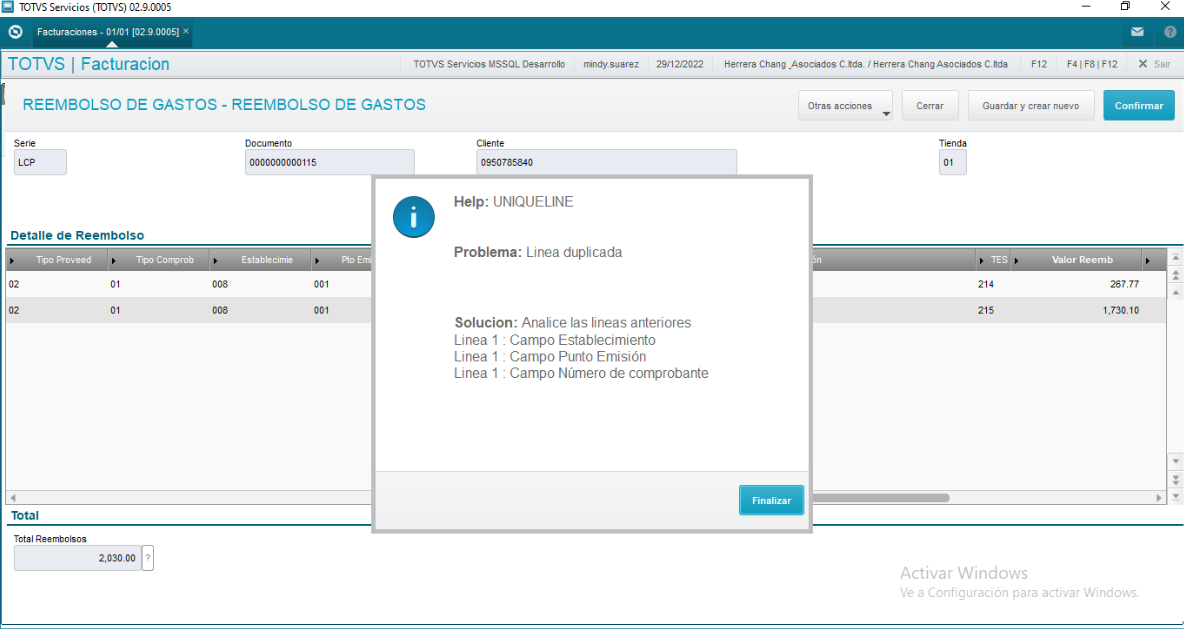Click the Total Reembolsos field
Viewport: 1184px width, 629px height.
coord(77,558)
